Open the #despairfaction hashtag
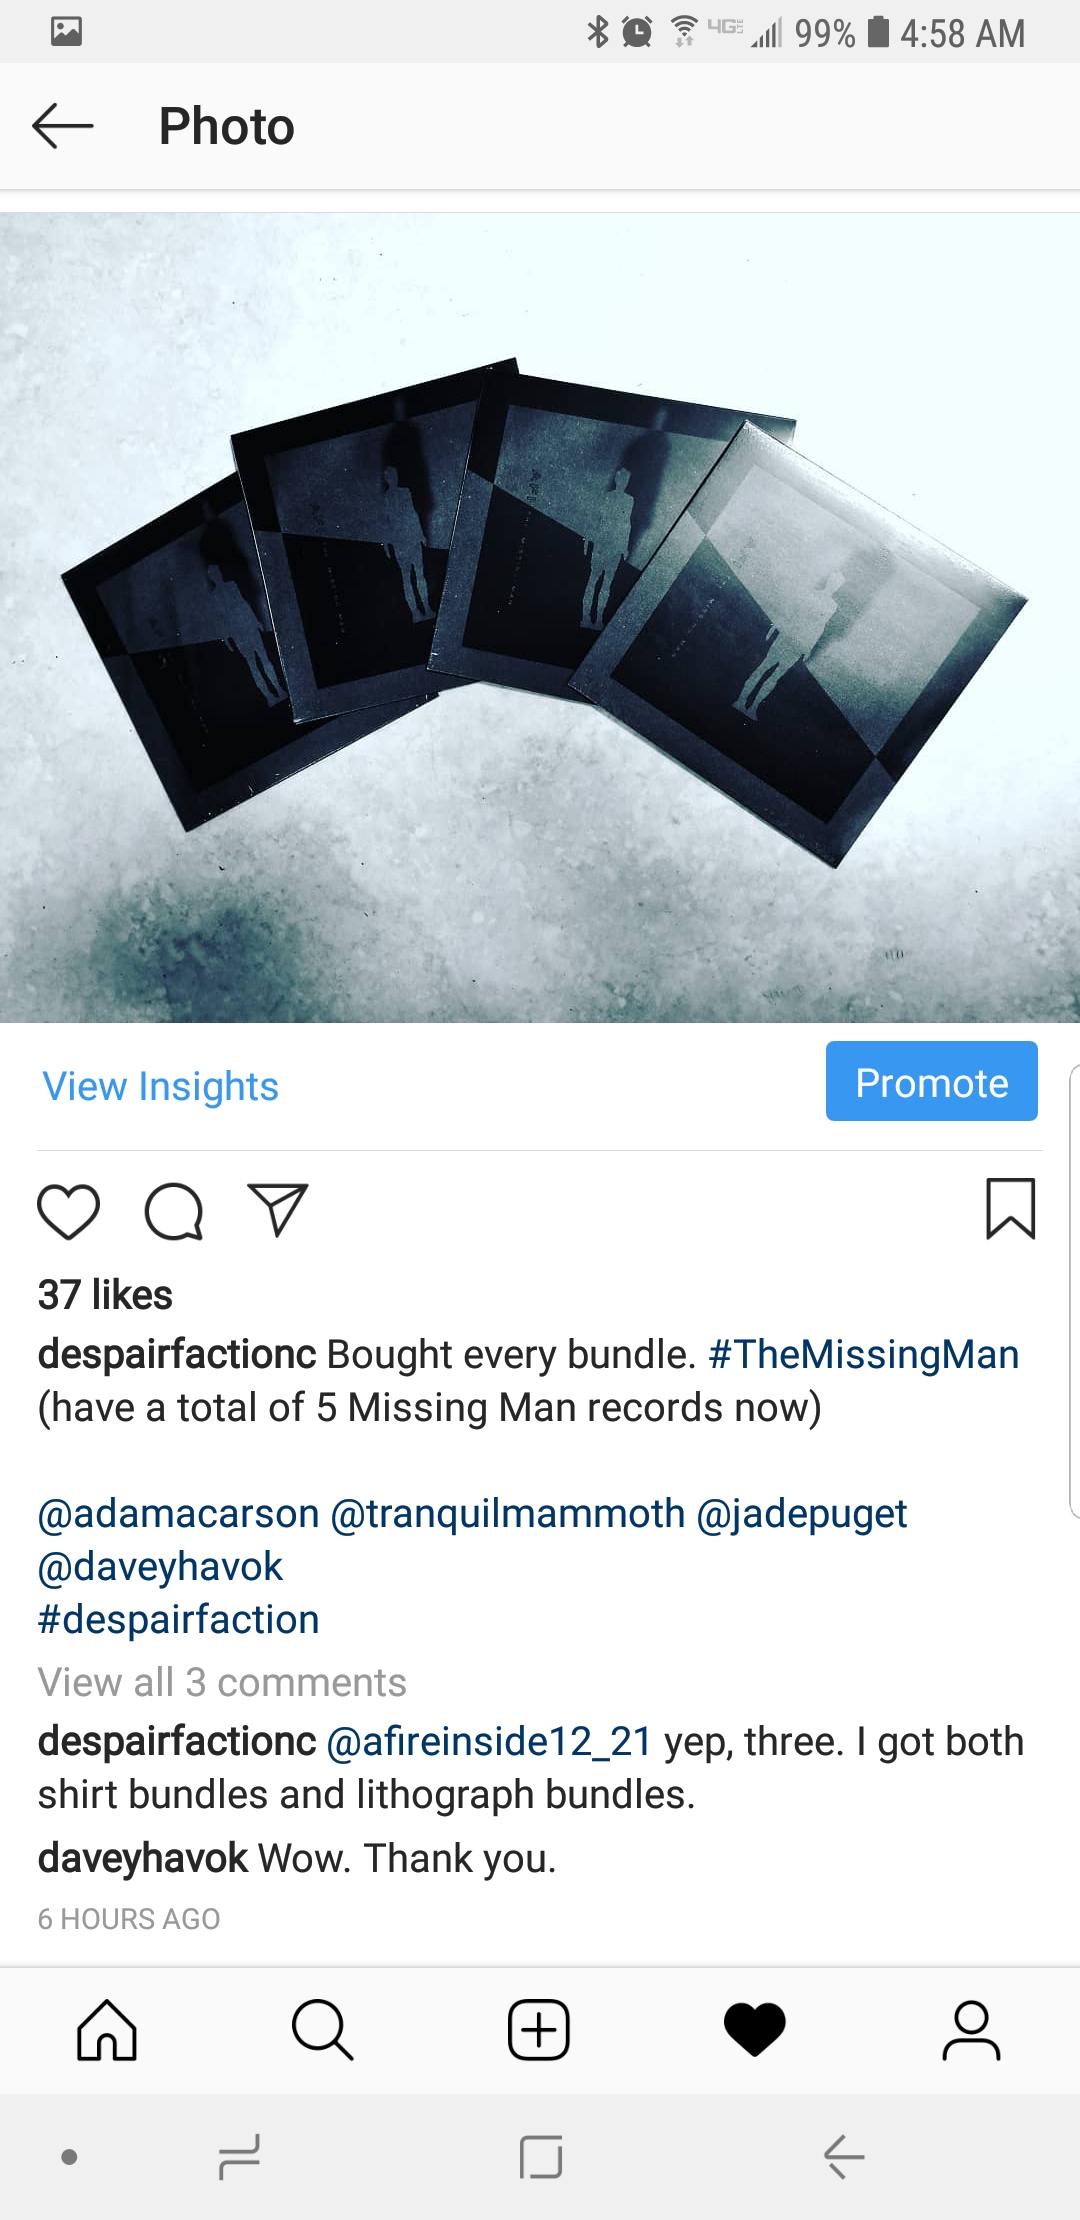Image resolution: width=1080 pixels, height=2220 pixels. [178, 1619]
